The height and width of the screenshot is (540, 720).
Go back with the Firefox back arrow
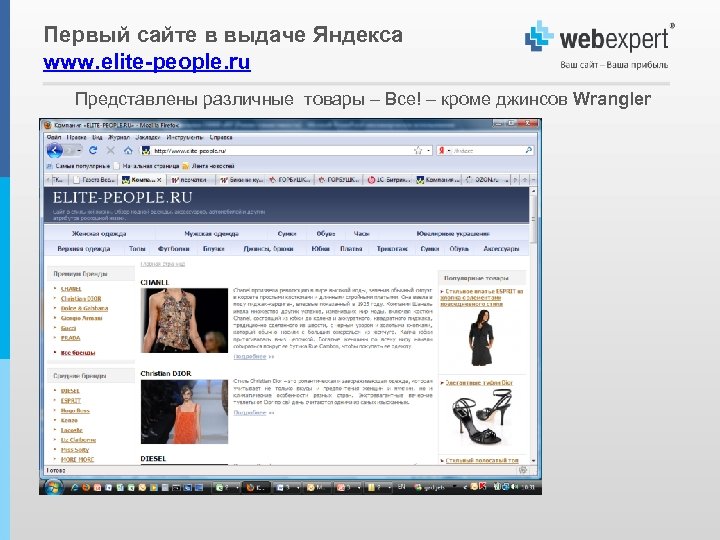(x=55, y=150)
